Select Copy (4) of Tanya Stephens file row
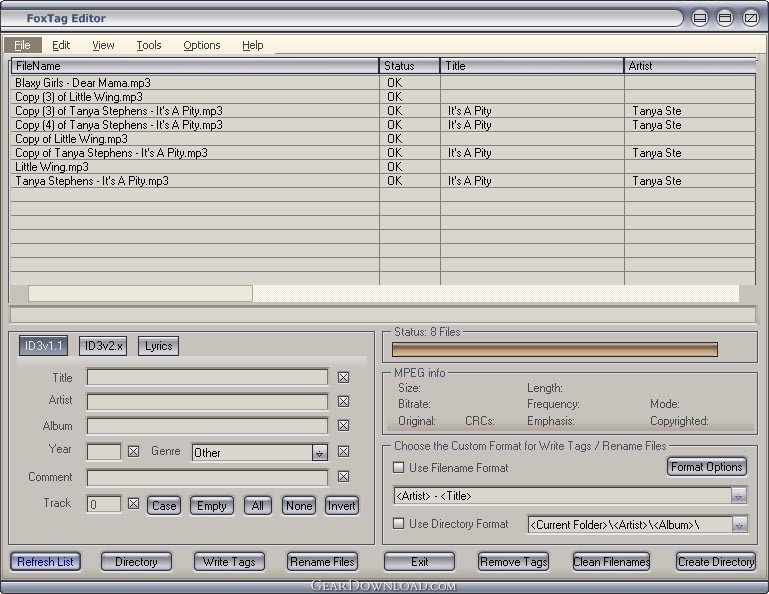Image resolution: width=769 pixels, height=594 pixels. tap(383, 125)
